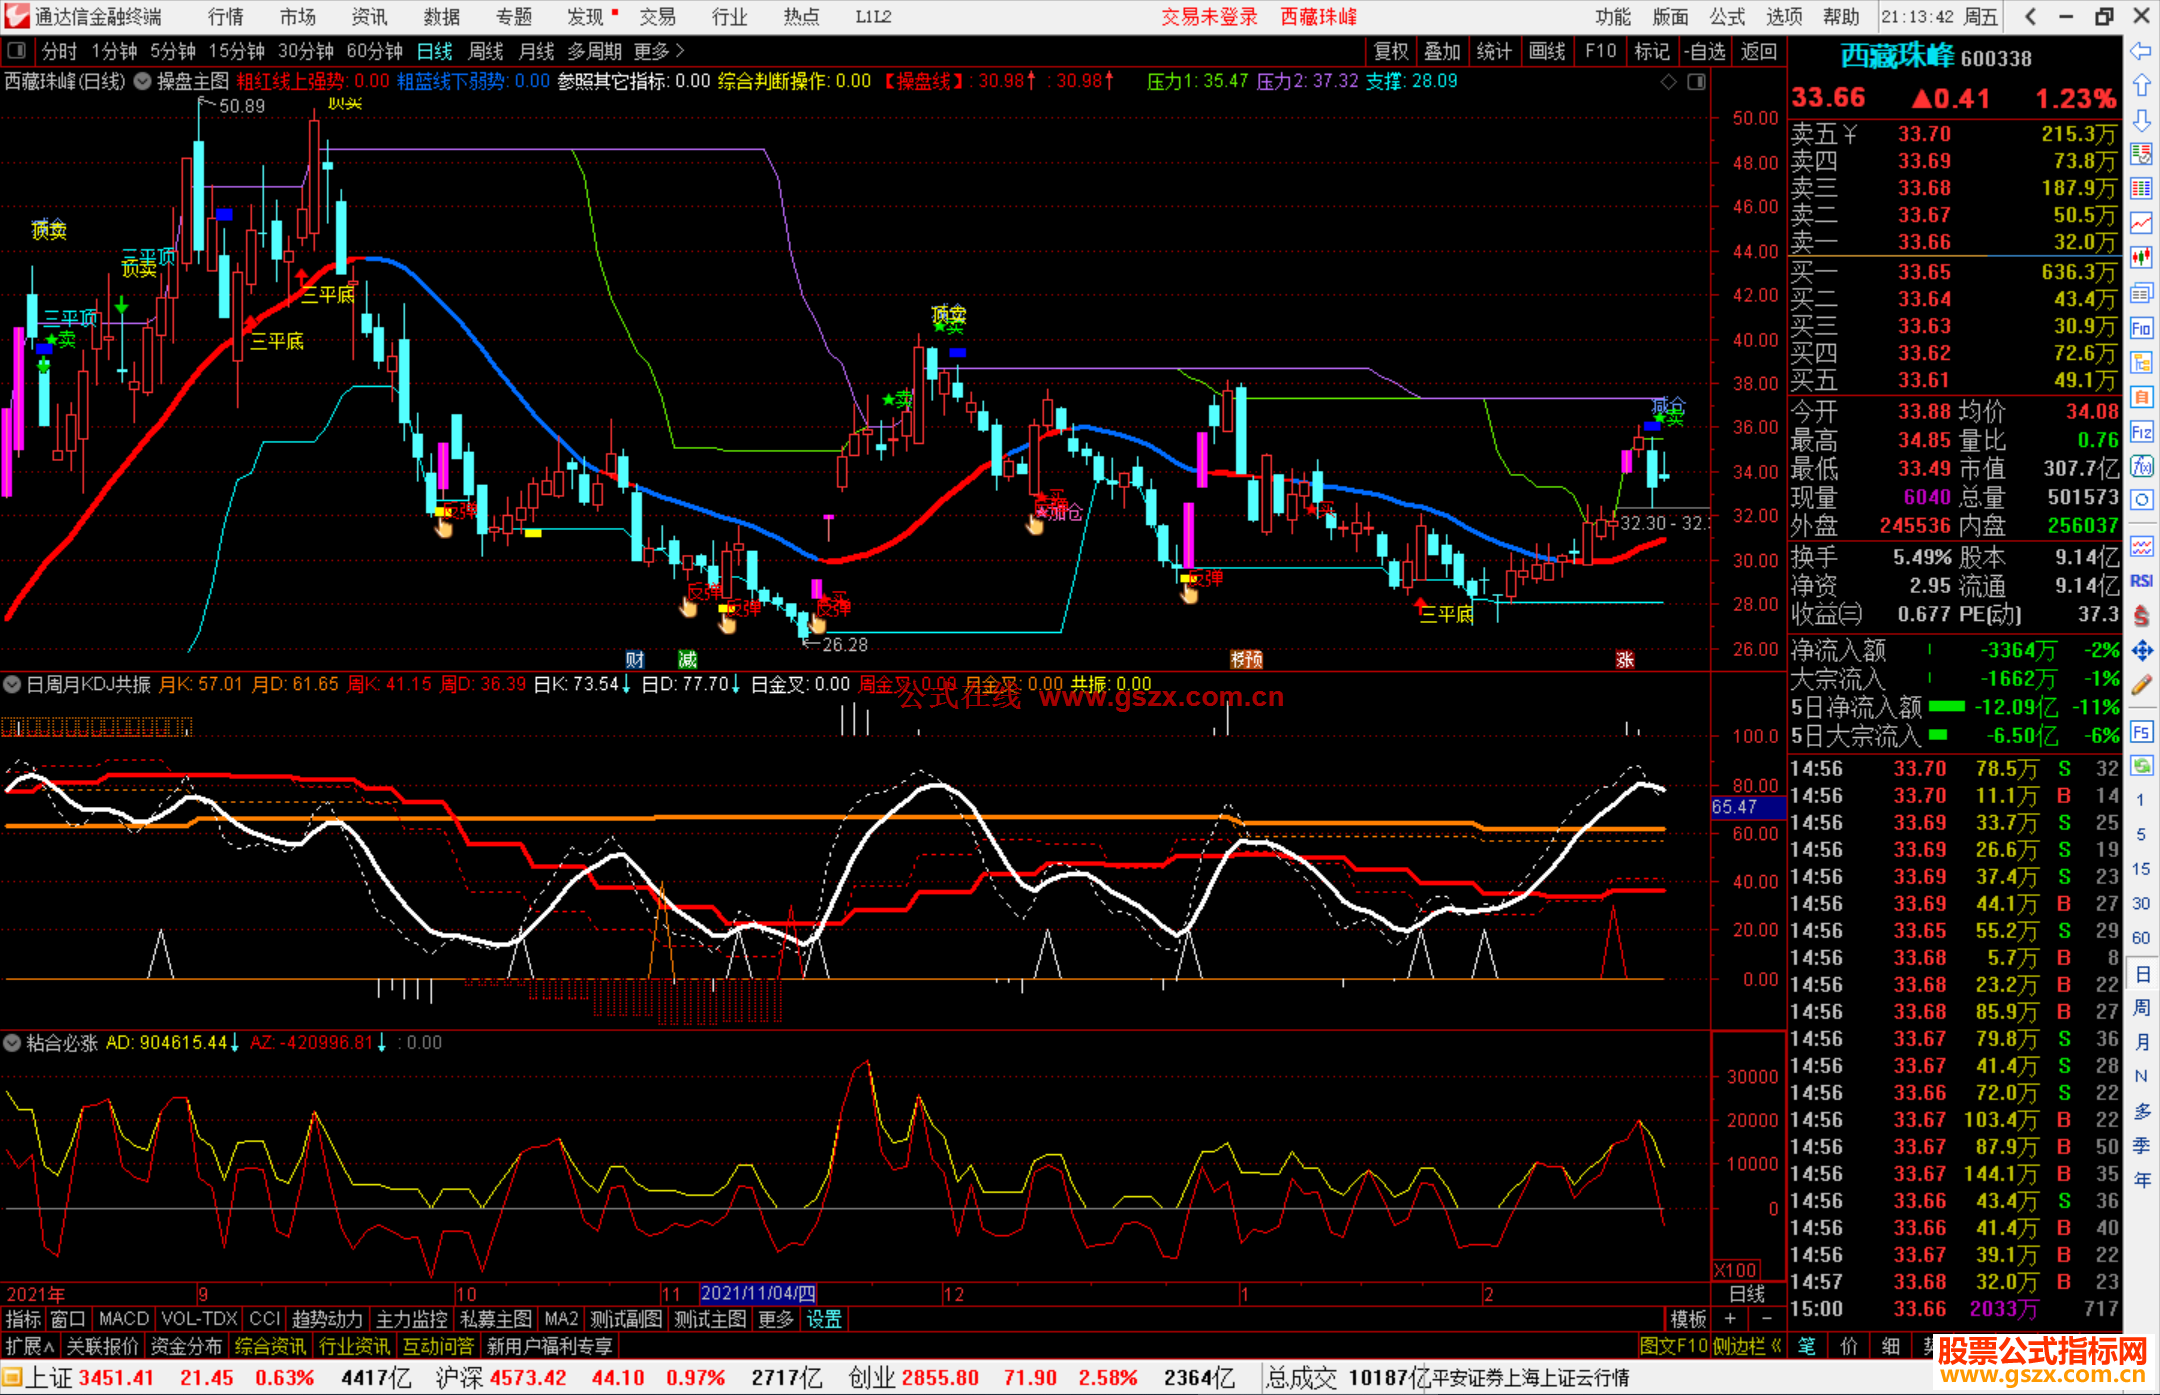Collapse the 侧边栏 sidebar toggle
Image resolution: width=2160 pixels, height=1395 pixels.
1748,1347
